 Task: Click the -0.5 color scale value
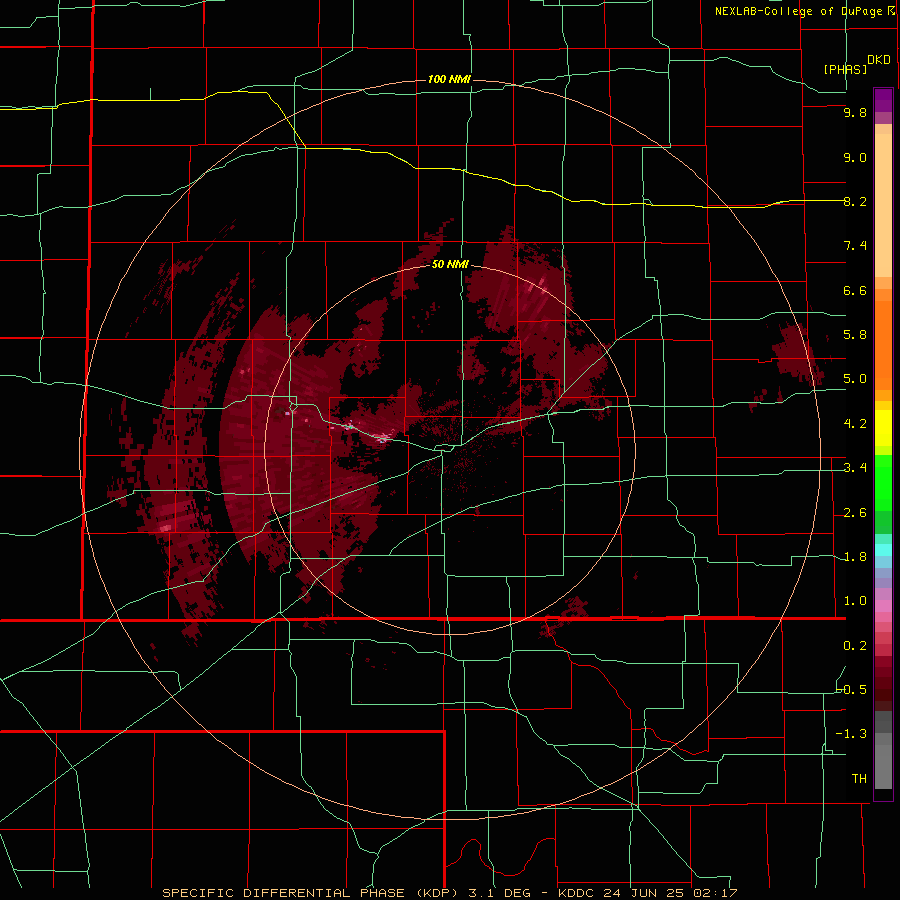click(x=852, y=690)
